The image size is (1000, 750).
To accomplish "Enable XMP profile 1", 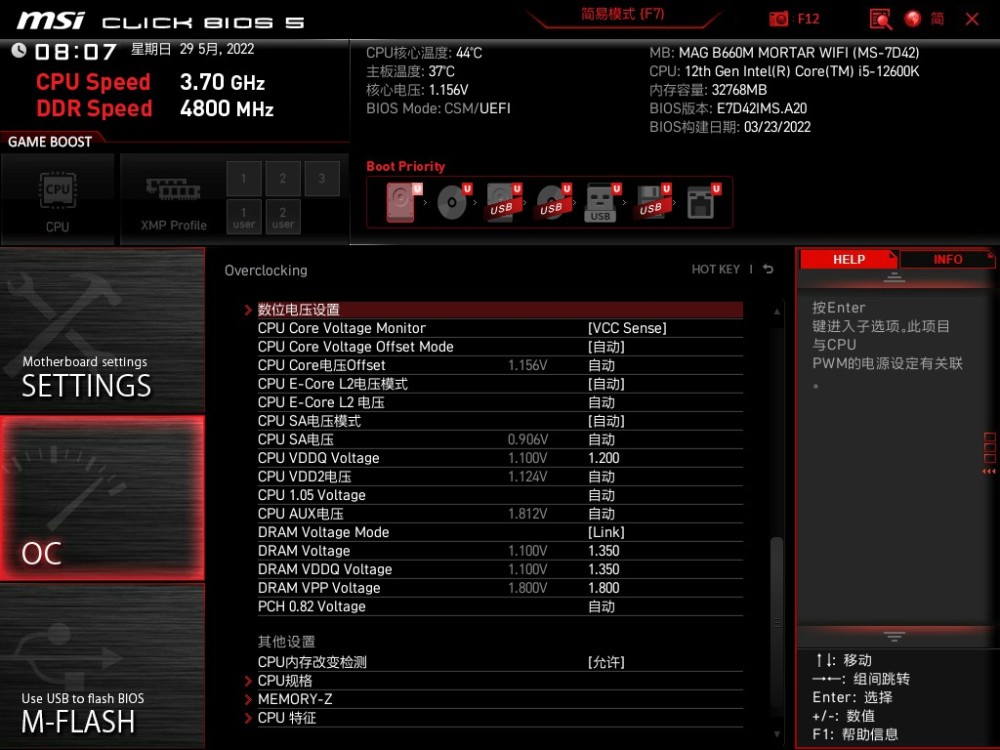I will coord(244,179).
